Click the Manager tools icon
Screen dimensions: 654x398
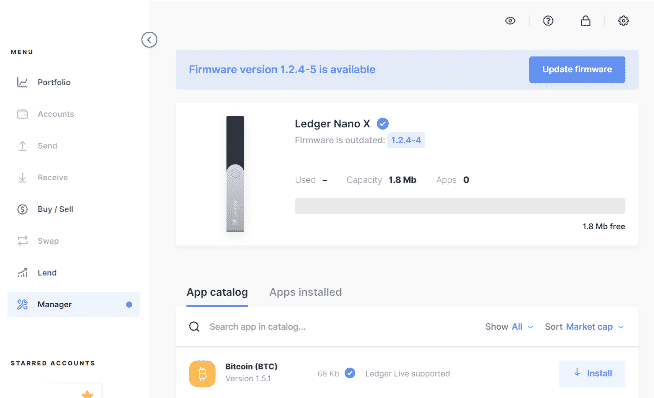(22, 305)
